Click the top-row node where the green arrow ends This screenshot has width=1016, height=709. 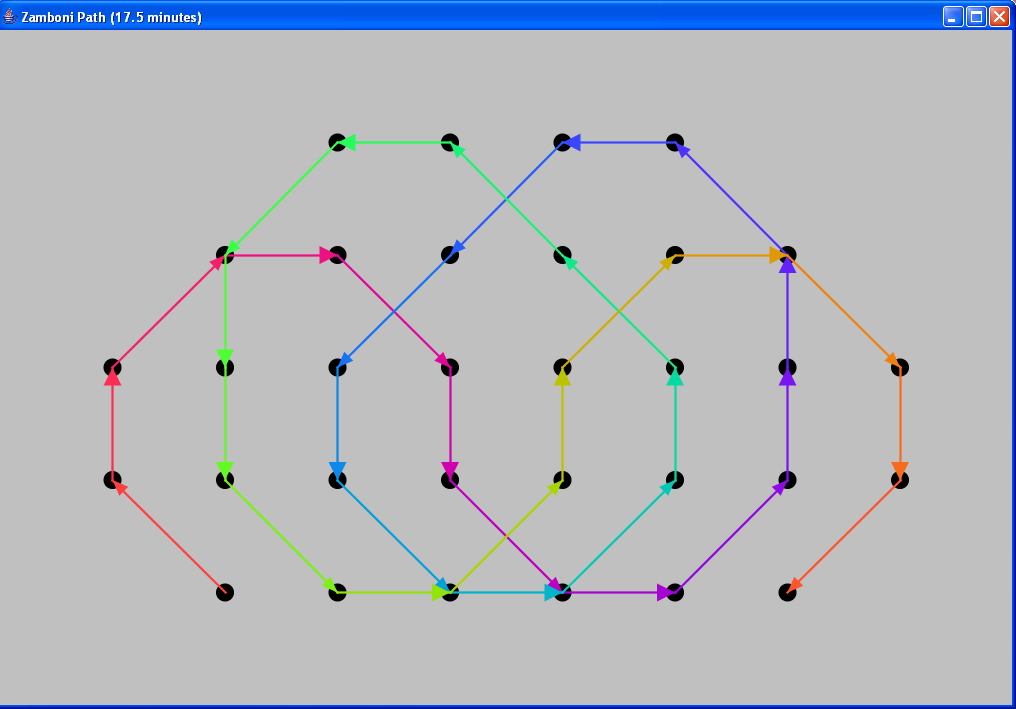coord(338,142)
